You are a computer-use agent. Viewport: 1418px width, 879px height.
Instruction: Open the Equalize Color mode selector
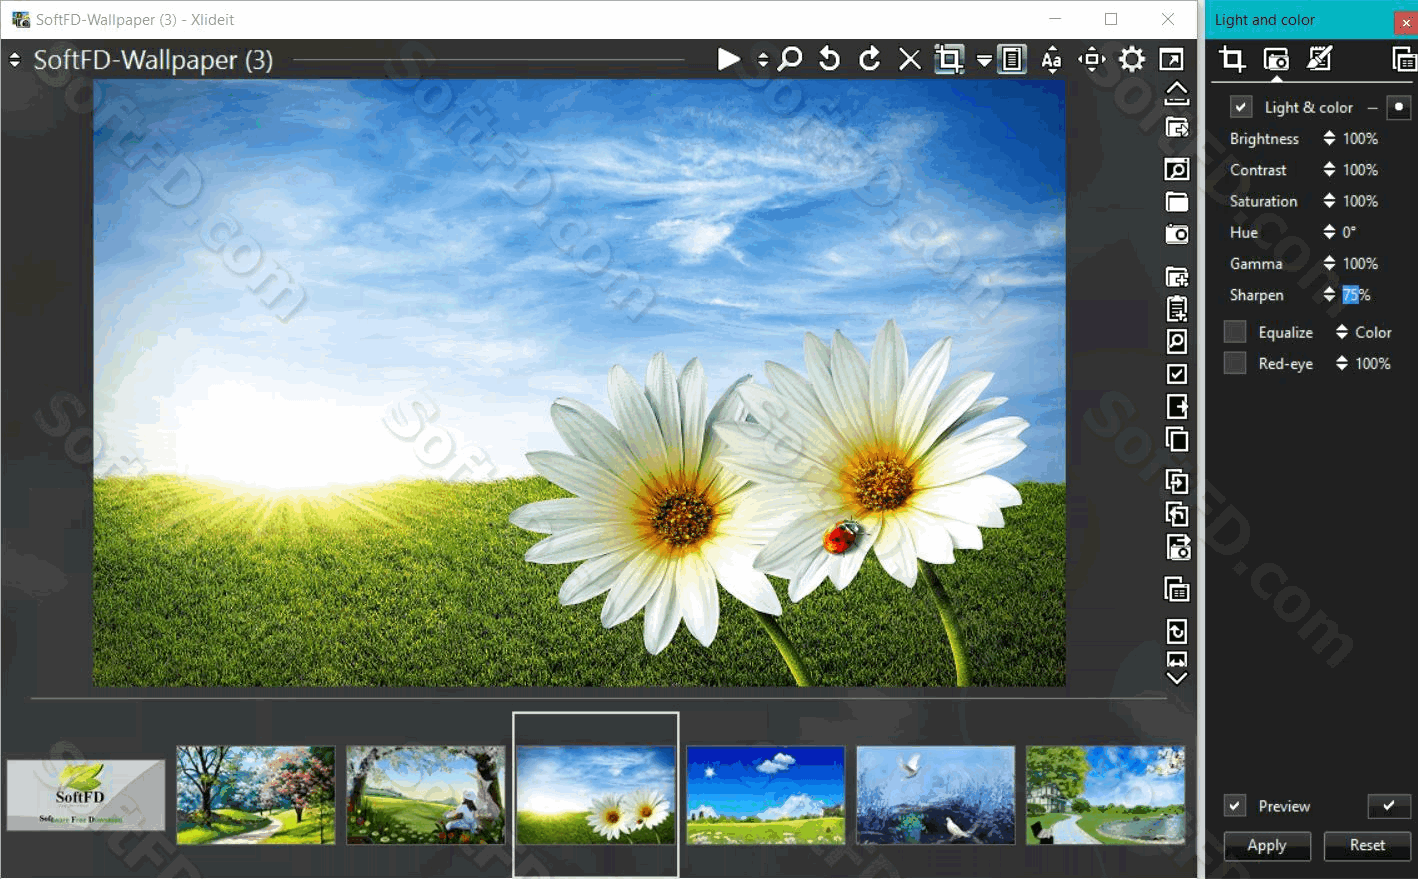(x=1364, y=332)
